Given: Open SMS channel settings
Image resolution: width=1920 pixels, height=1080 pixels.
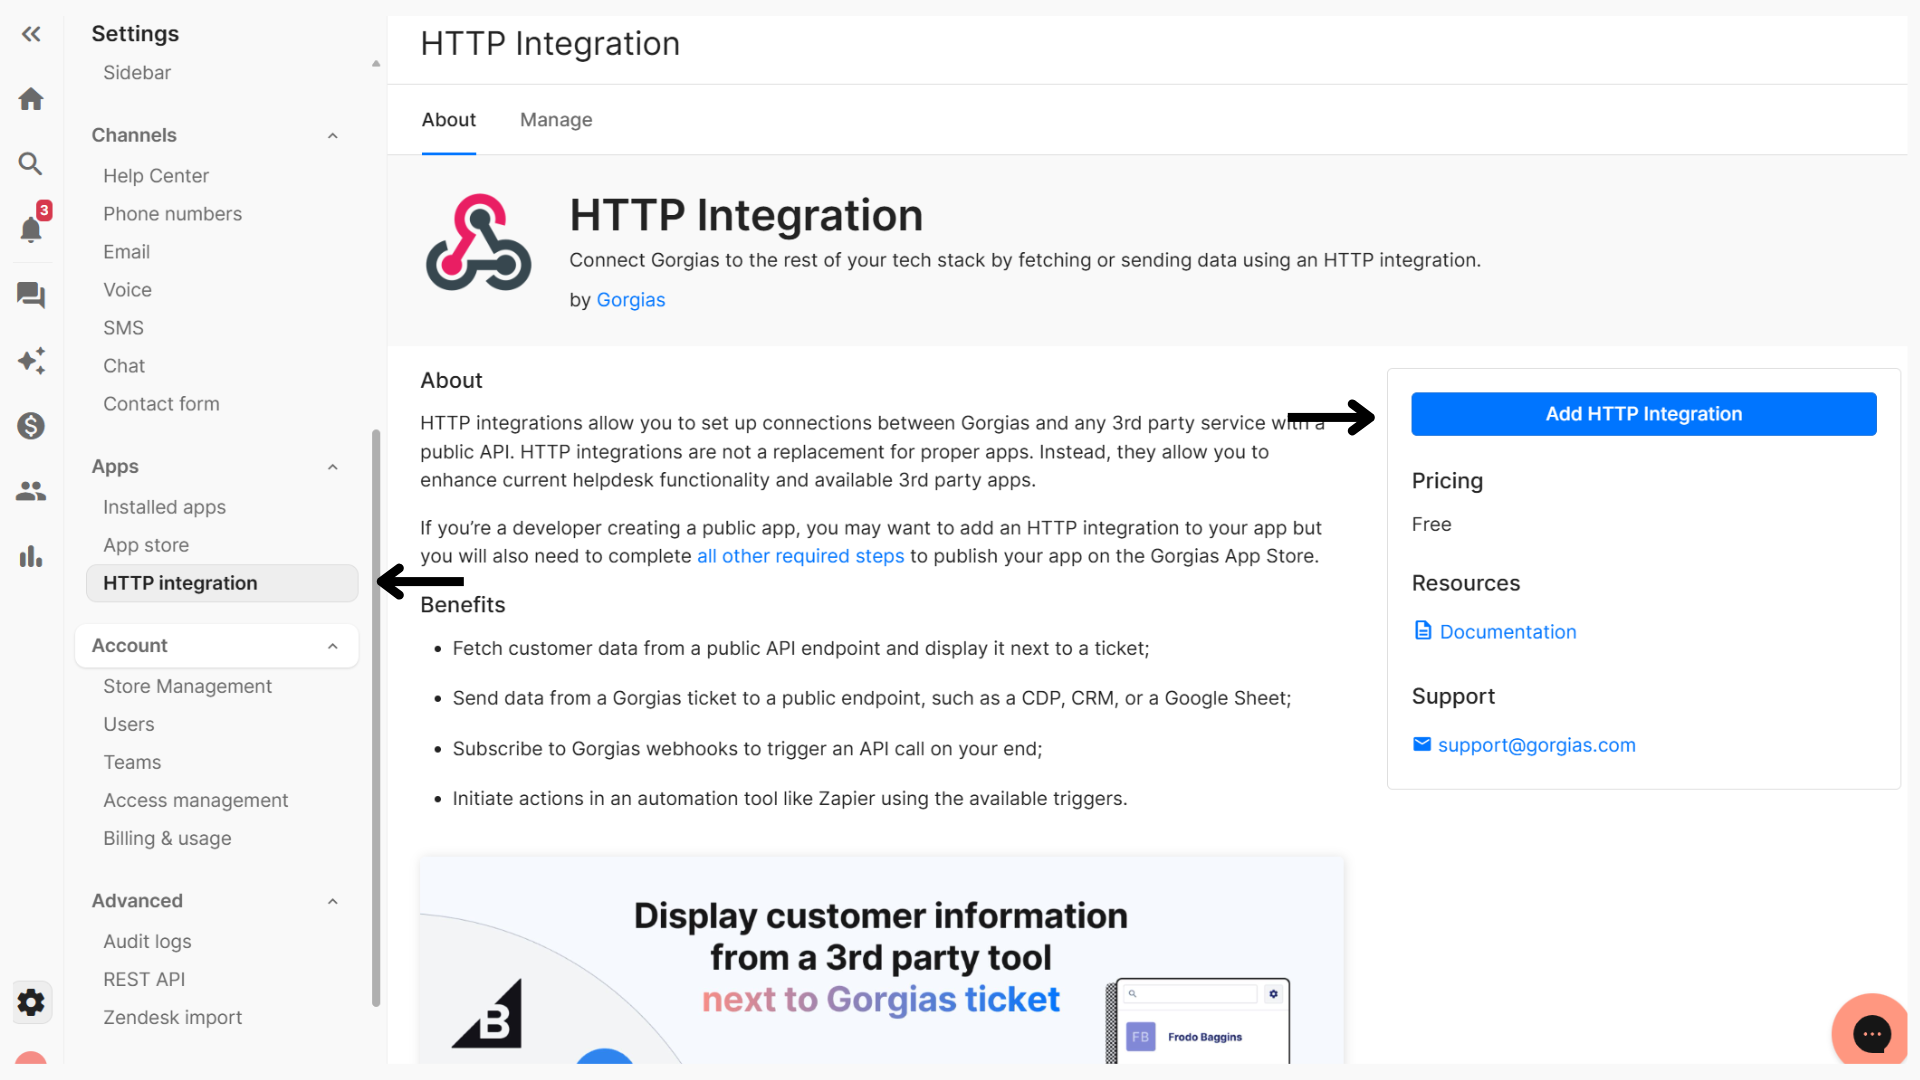Looking at the screenshot, I should click(123, 328).
